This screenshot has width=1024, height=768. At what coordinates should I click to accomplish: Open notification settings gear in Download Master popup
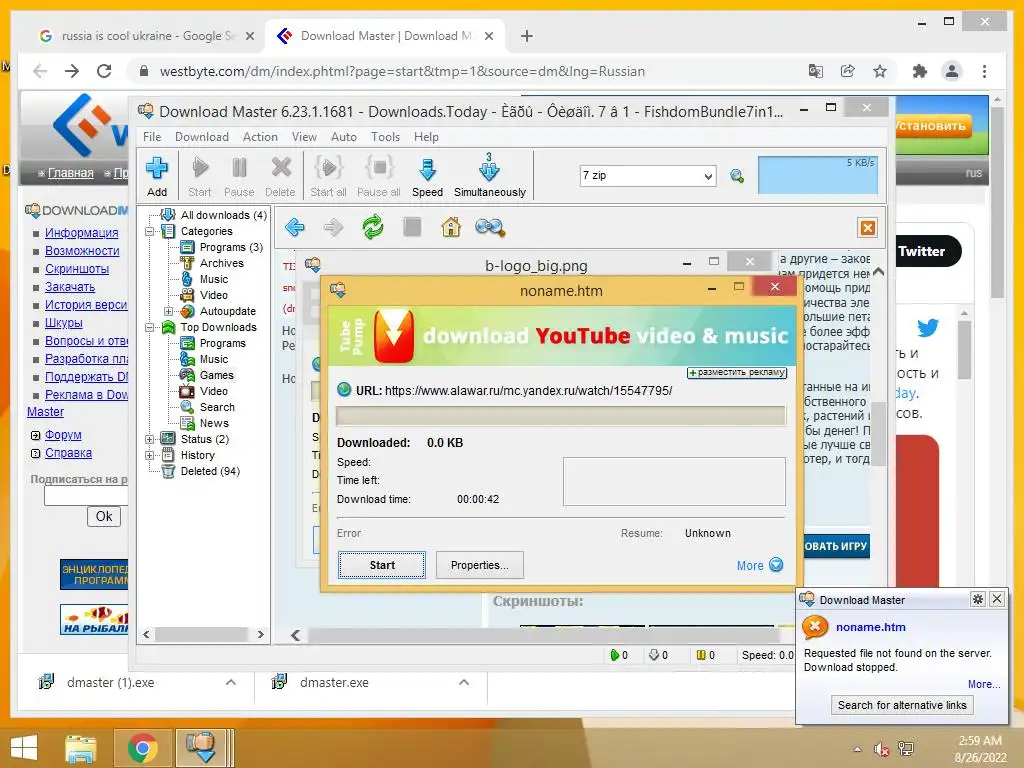point(978,599)
